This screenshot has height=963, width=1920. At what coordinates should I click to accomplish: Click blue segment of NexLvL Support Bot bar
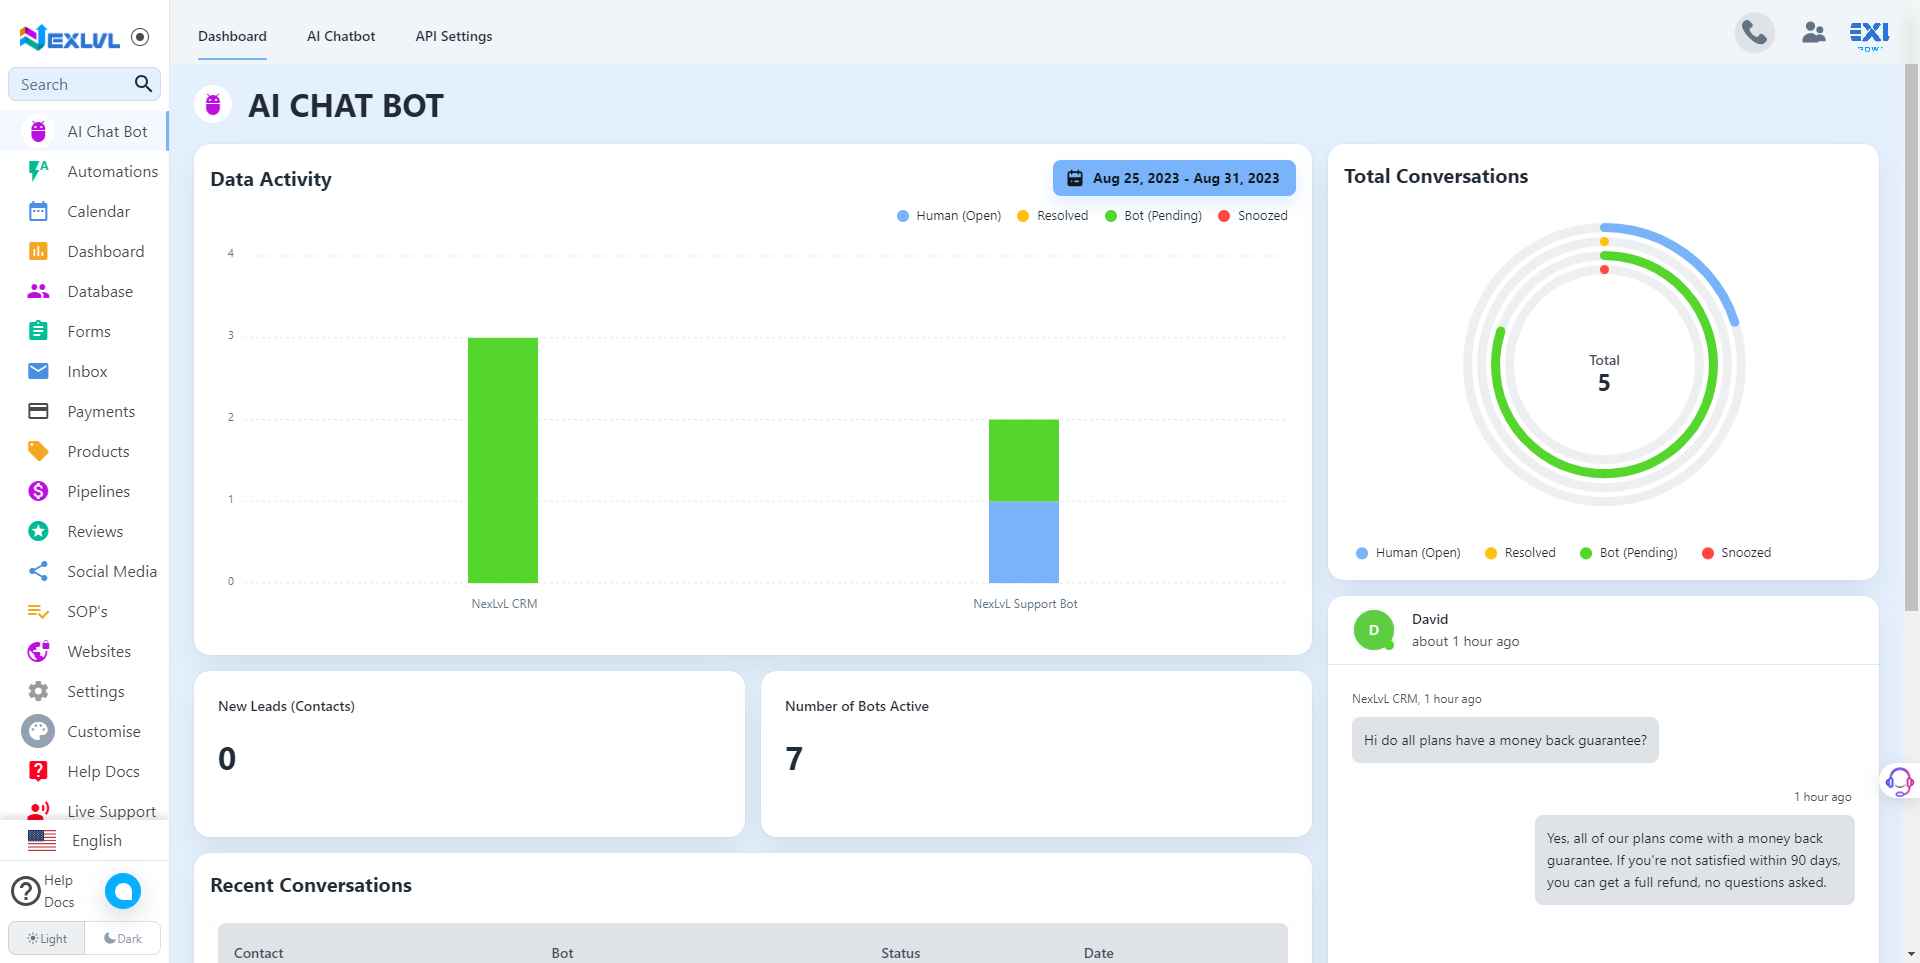1024,541
